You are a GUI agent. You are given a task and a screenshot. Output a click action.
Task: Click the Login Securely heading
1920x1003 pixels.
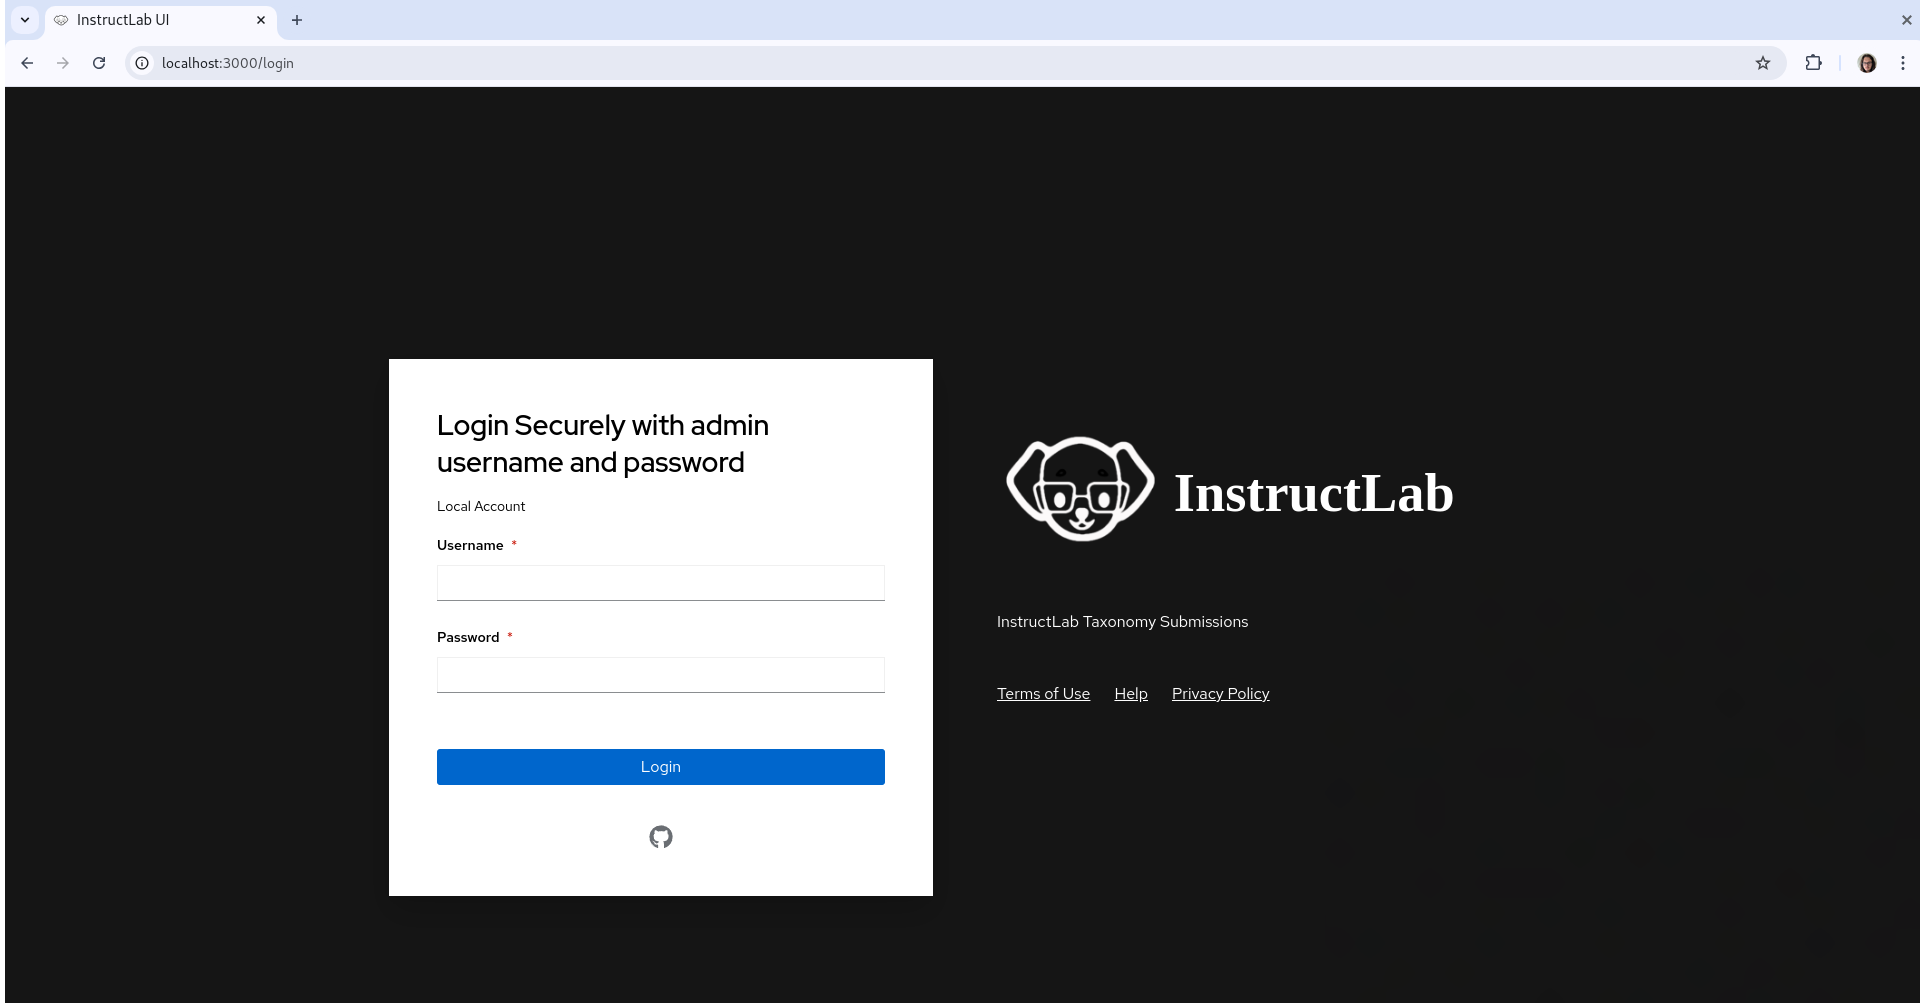click(x=603, y=444)
